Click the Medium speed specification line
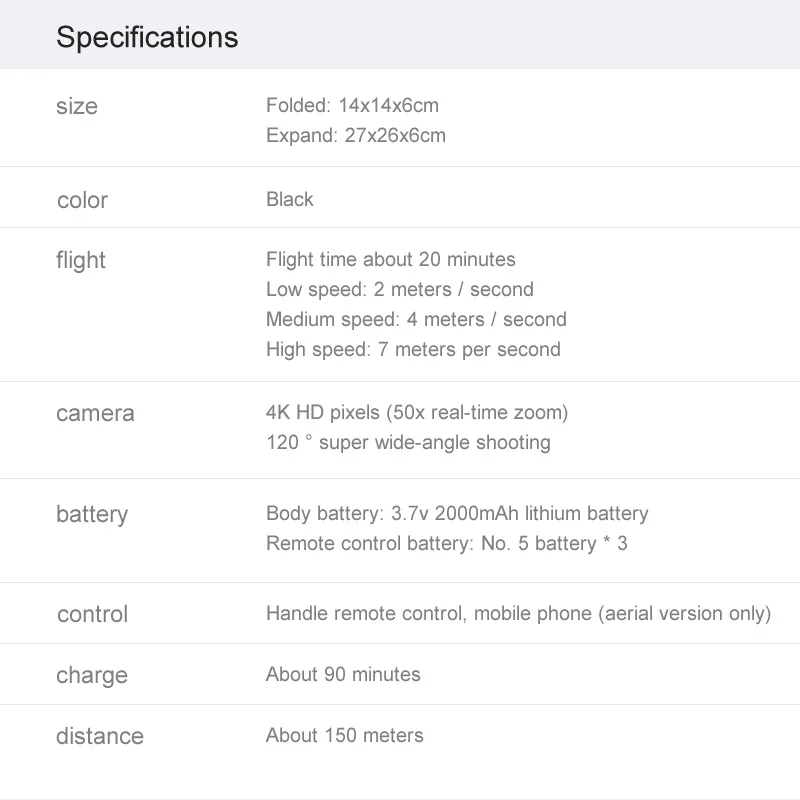Viewport: 800px width, 800px height. [x=416, y=319]
